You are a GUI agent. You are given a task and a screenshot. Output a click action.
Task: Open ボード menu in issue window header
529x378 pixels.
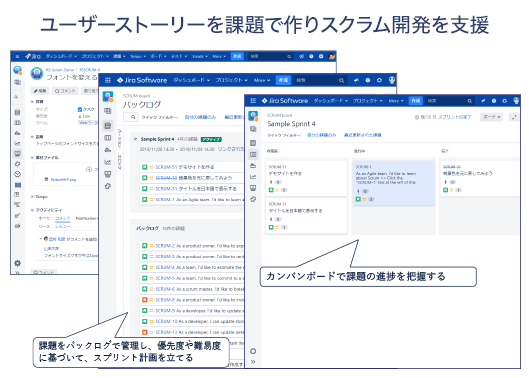(x=158, y=56)
